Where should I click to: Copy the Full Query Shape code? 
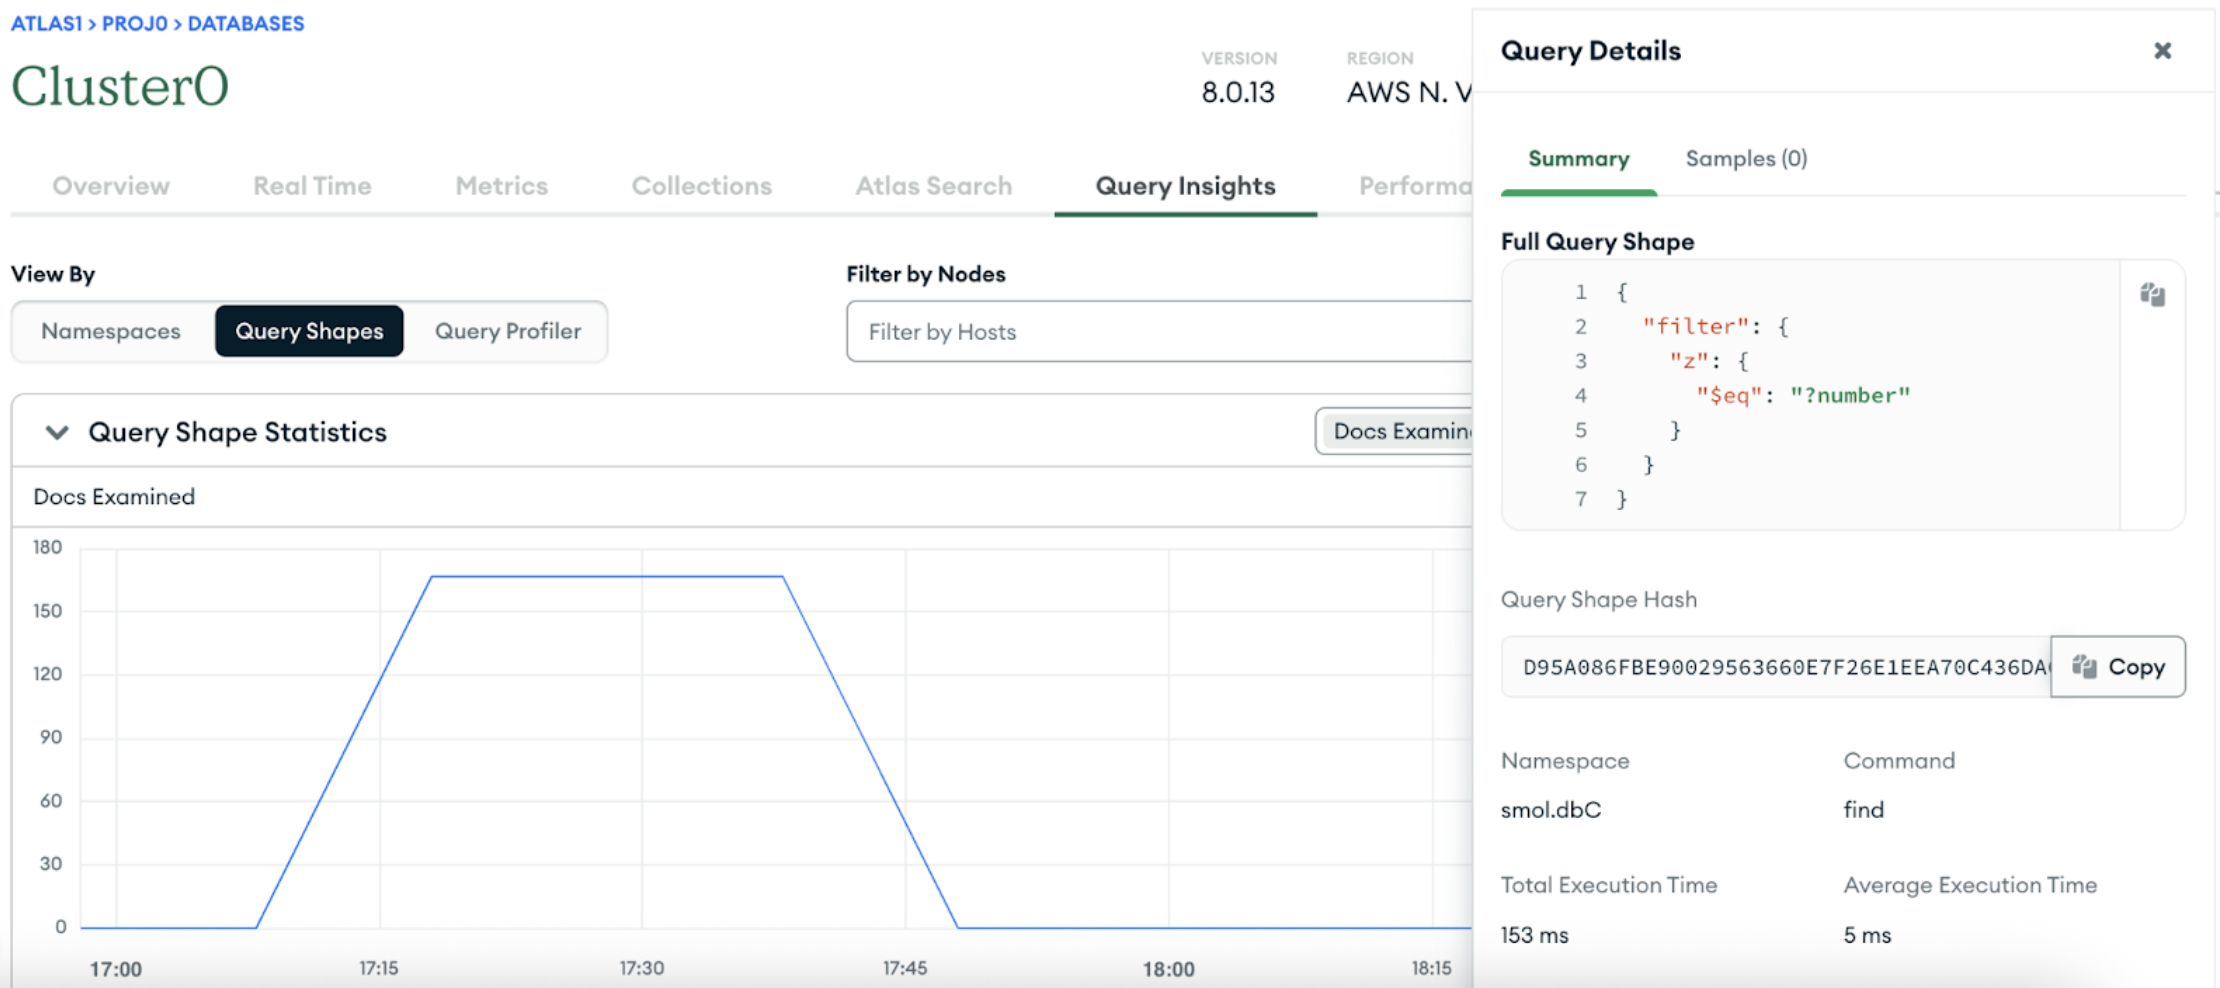tap(2154, 294)
